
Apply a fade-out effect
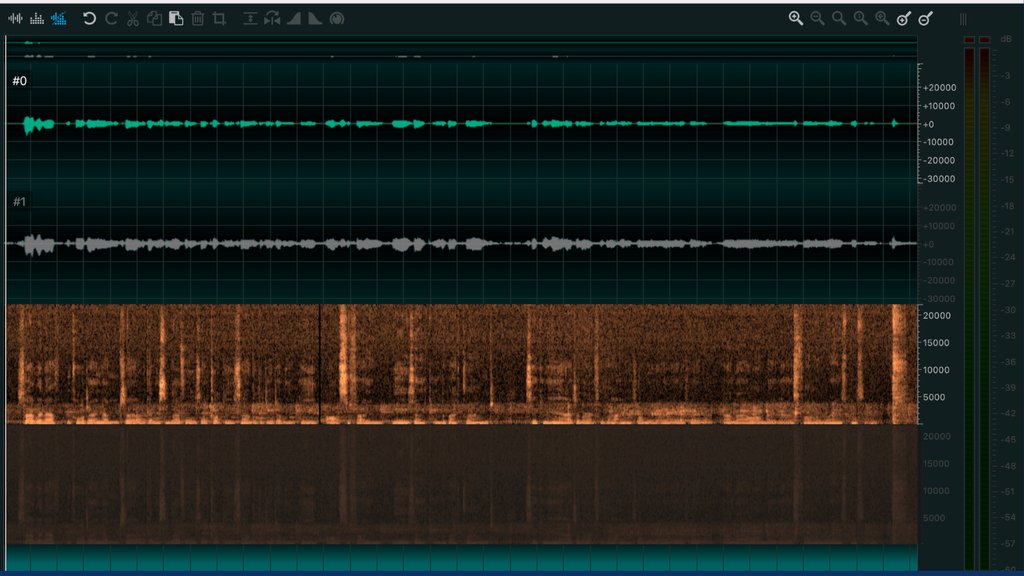point(314,17)
